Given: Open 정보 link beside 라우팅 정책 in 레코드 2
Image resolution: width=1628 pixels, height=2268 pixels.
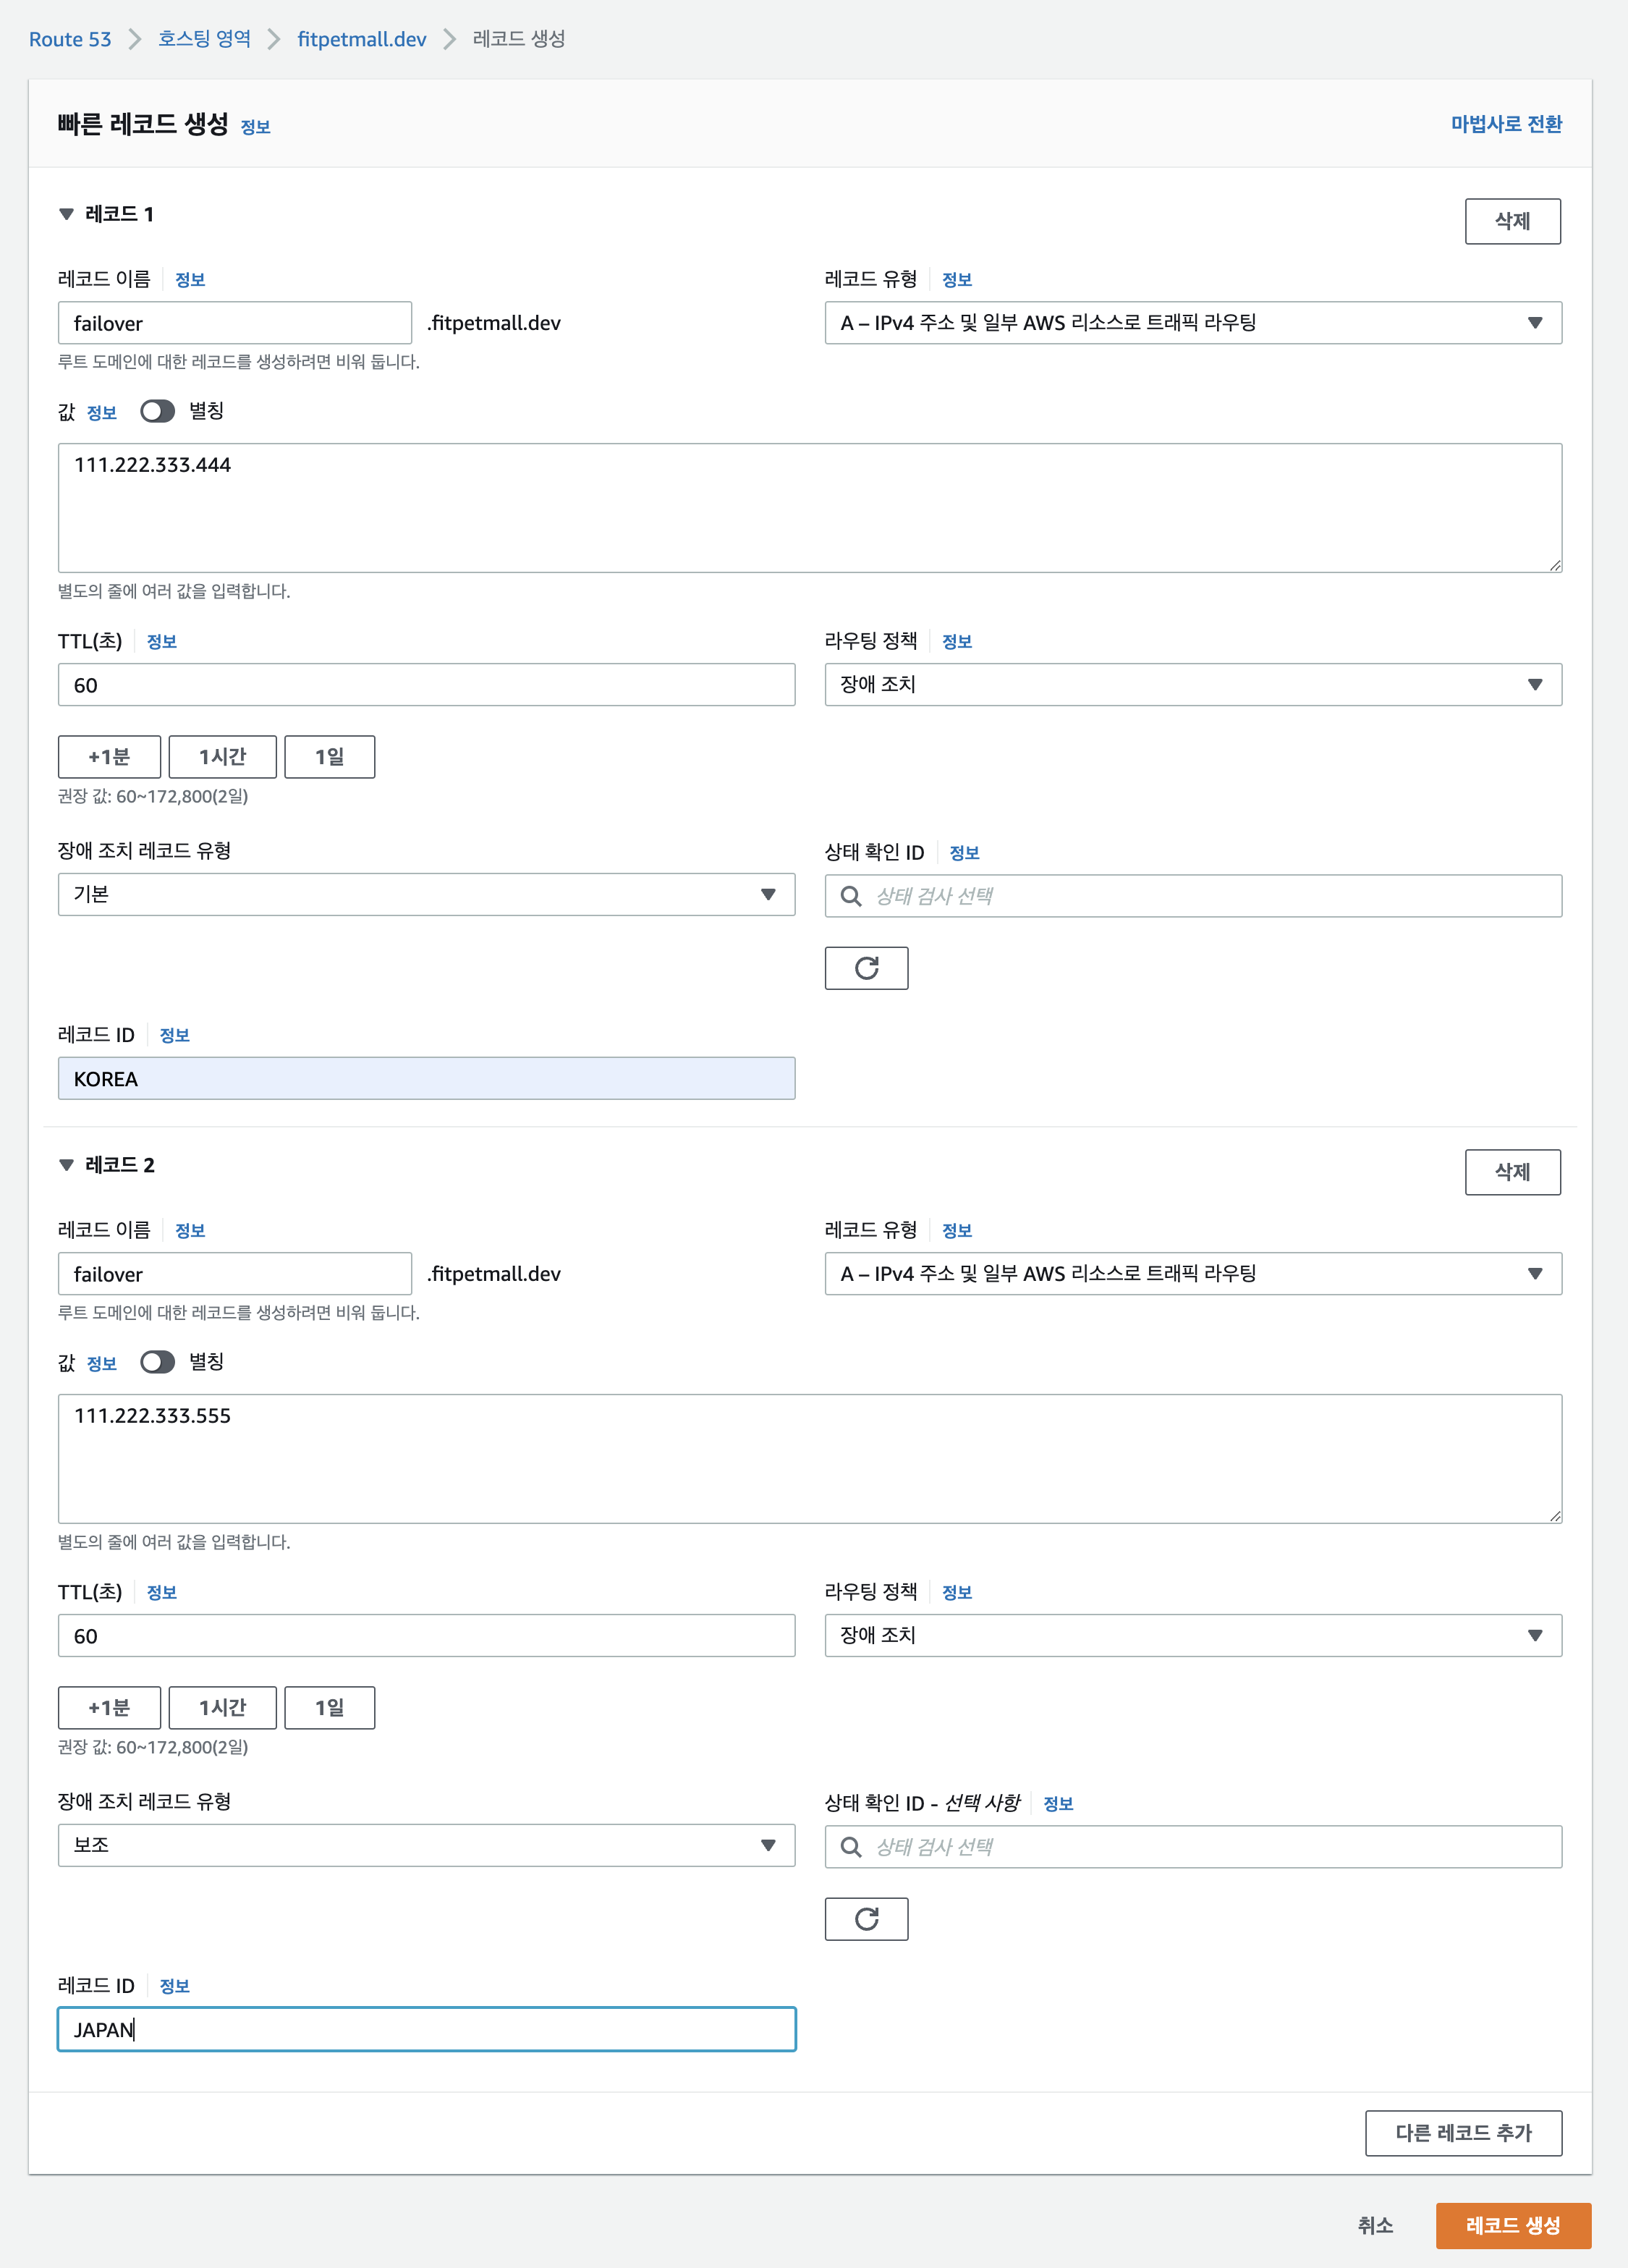Looking at the screenshot, I should tap(957, 1593).
